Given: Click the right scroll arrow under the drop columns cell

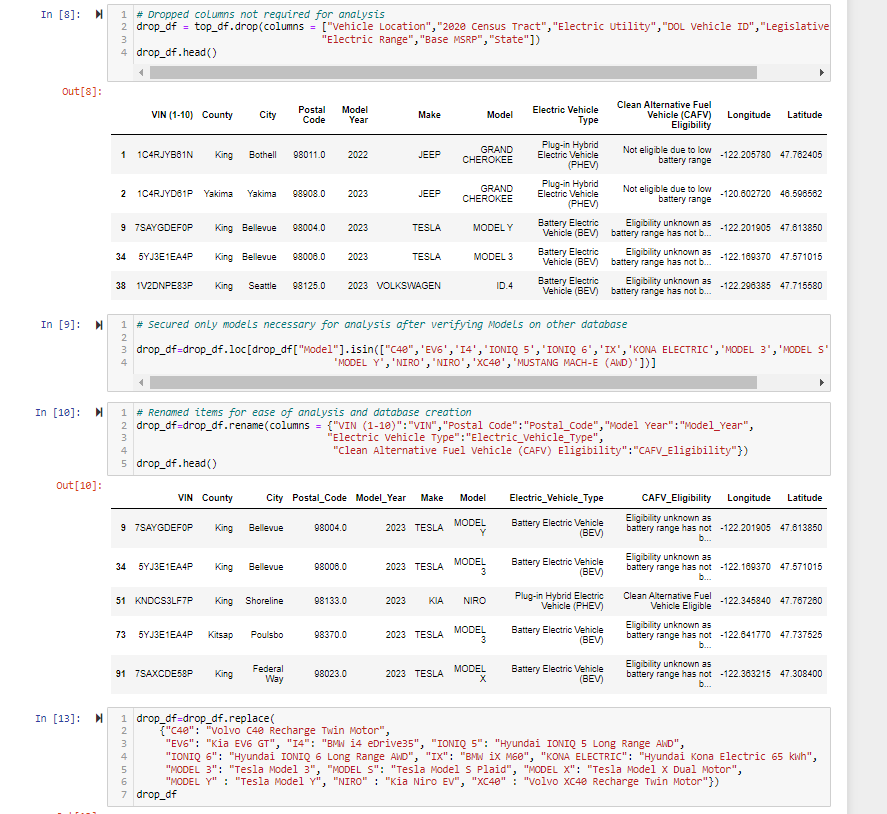Looking at the screenshot, I should tap(819, 72).
